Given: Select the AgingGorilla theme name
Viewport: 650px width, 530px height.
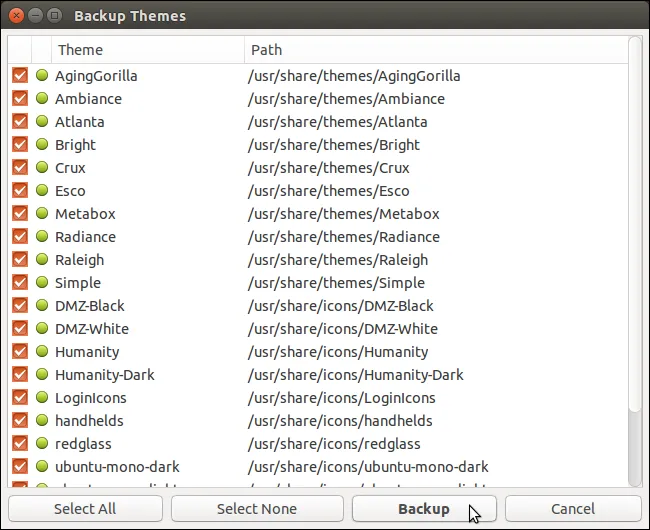Looking at the screenshot, I should click(96, 76).
